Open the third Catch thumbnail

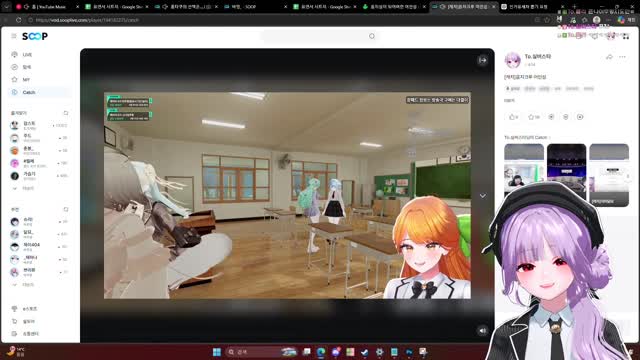point(609,175)
